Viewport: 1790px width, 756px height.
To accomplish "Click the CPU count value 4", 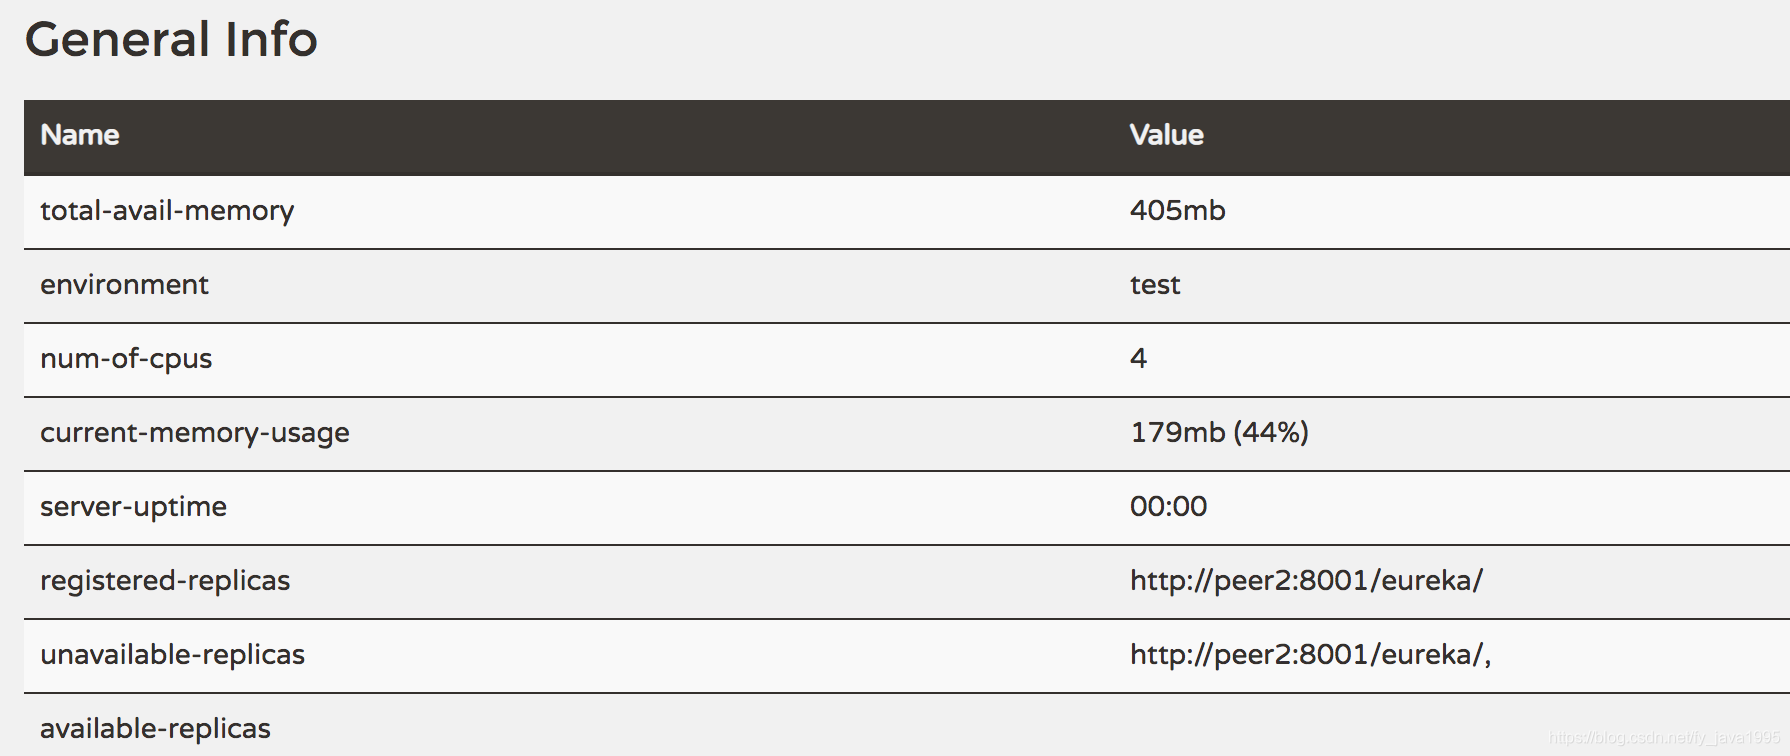I will point(1138,358).
